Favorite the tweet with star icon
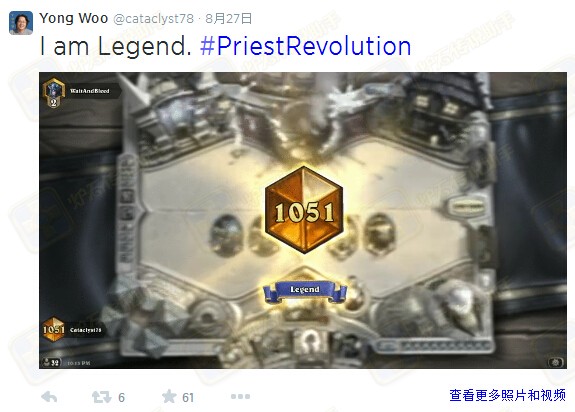Image resolution: width=575 pixels, height=412 pixels. pos(169,396)
